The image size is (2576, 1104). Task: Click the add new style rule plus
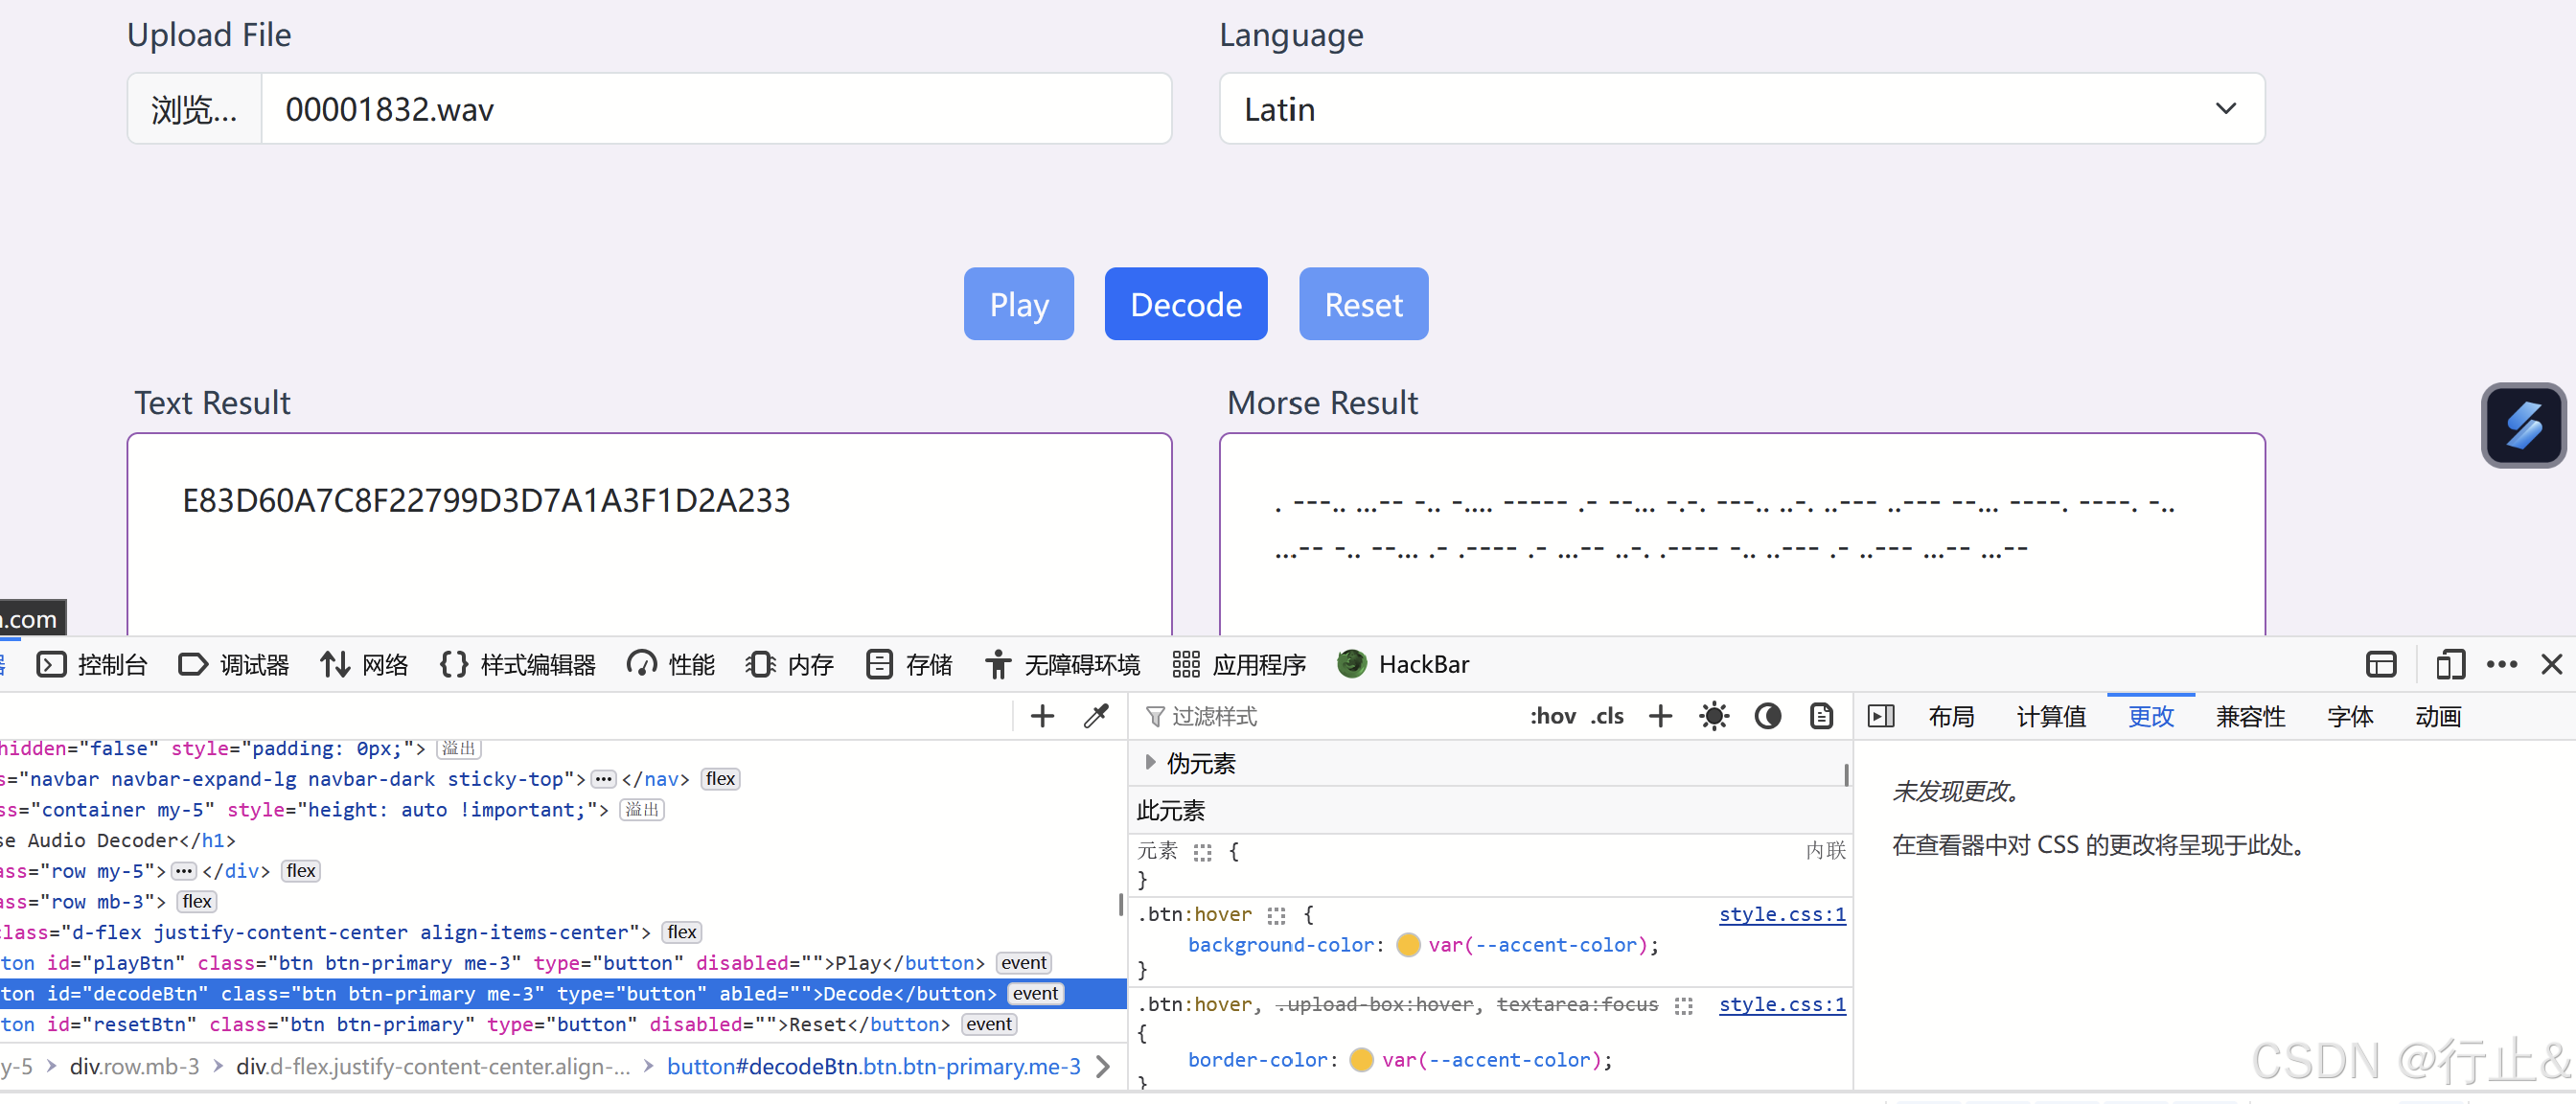[1660, 716]
